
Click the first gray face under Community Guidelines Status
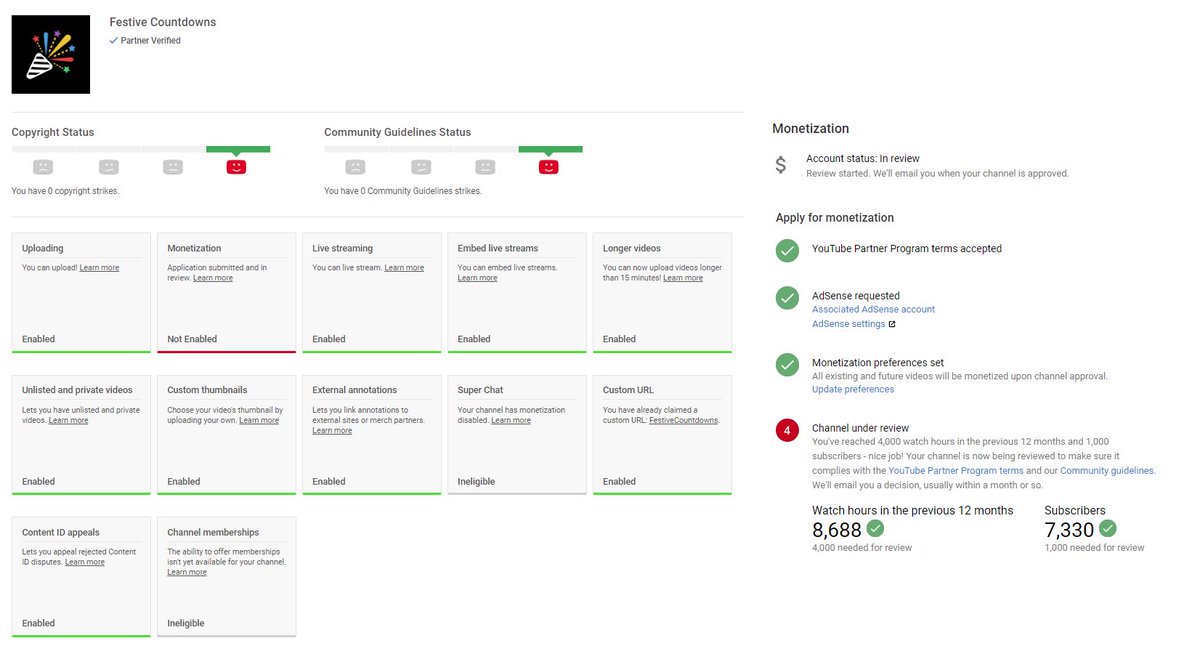tap(355, 167)
